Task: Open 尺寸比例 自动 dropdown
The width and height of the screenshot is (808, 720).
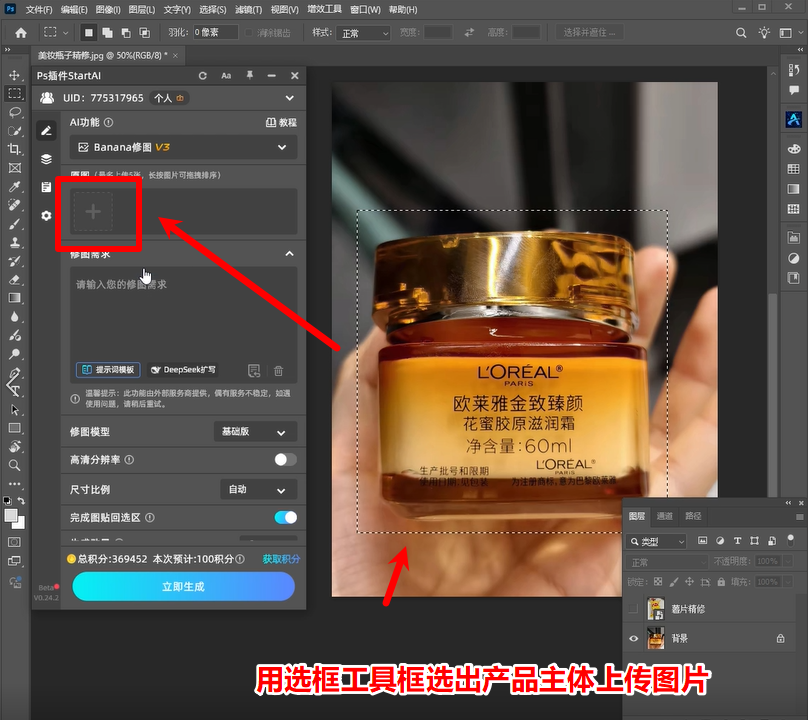Action: point(259,490)
